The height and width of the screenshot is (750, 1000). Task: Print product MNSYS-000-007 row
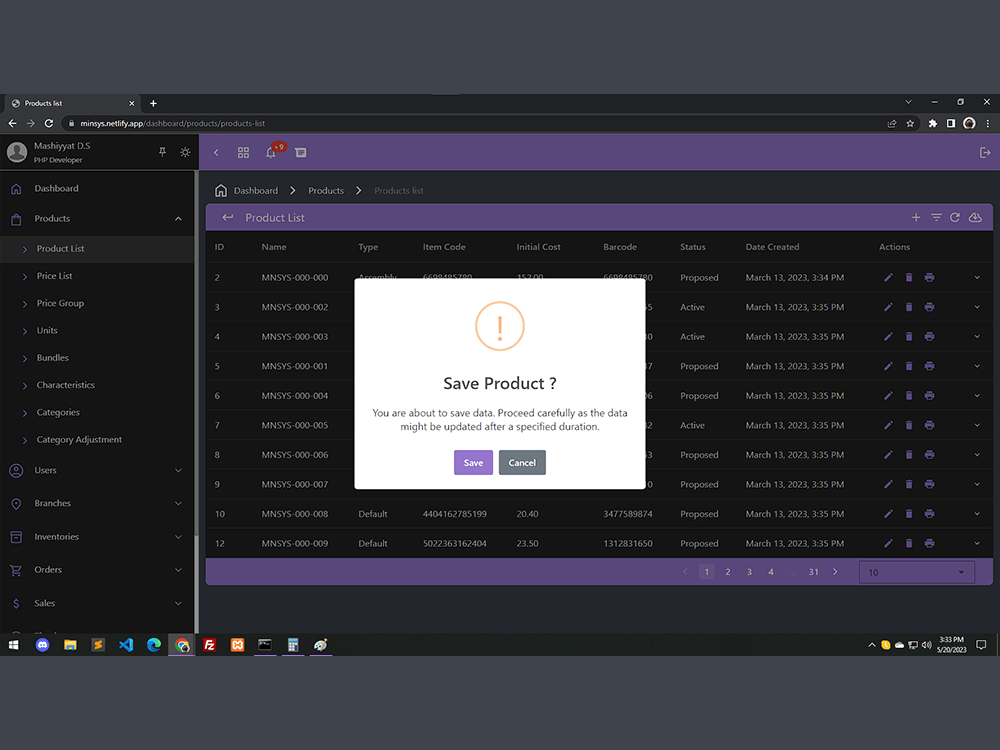[x=929, y=484]
